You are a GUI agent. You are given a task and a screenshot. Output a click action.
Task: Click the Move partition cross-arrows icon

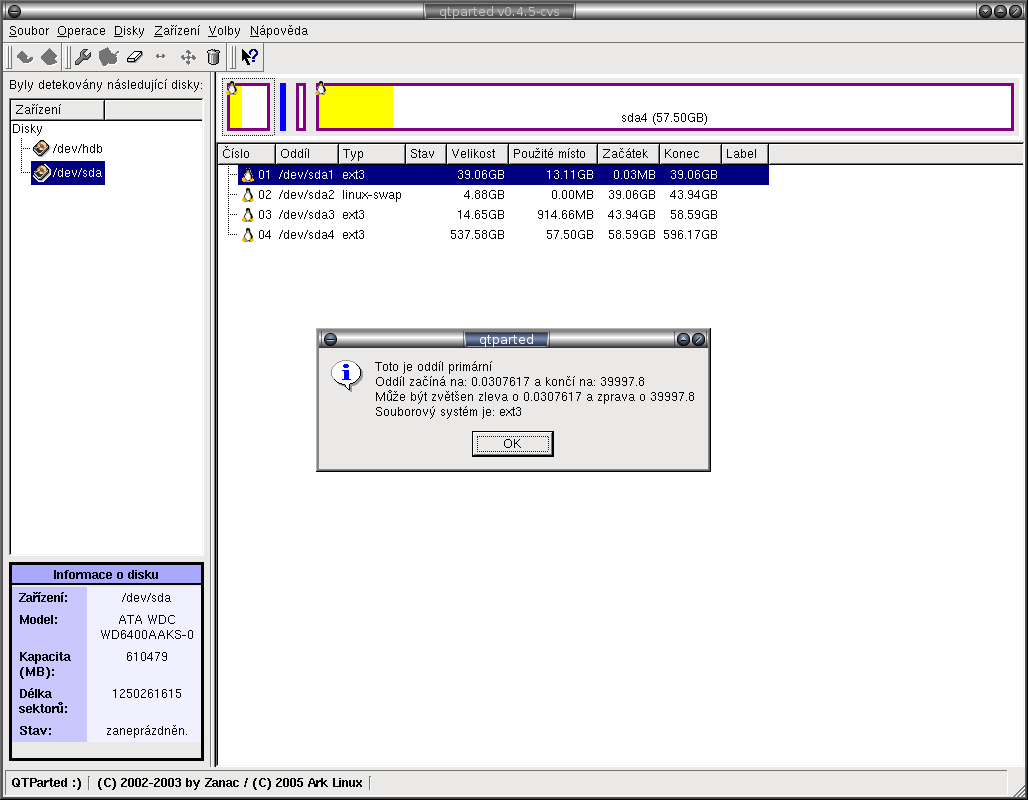pyautogui.click(x=187, y=57)
